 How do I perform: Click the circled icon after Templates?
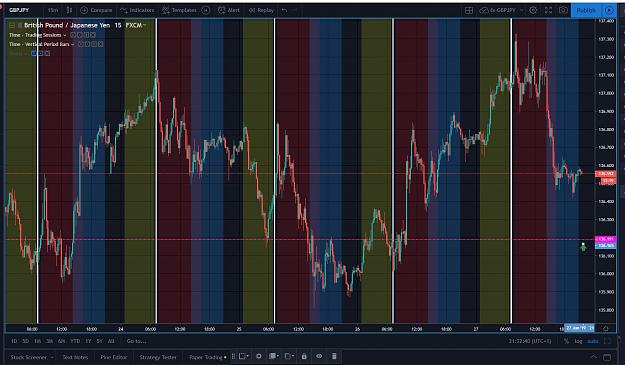[x=206, y=10]
